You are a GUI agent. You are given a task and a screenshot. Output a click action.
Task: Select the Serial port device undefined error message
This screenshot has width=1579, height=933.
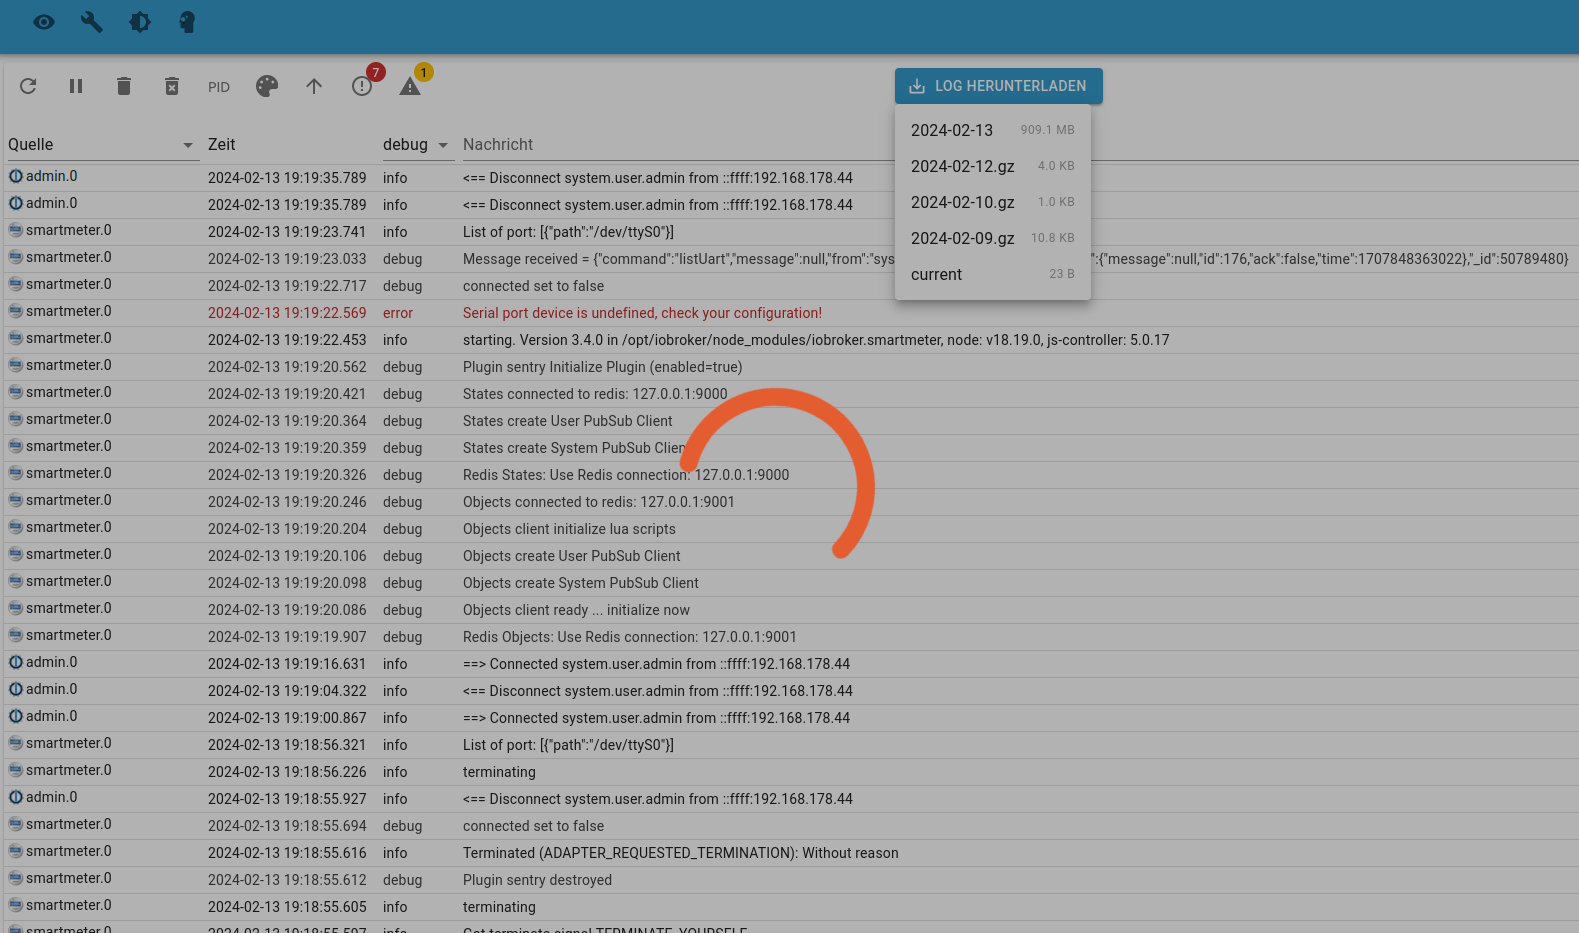[642, 313]
